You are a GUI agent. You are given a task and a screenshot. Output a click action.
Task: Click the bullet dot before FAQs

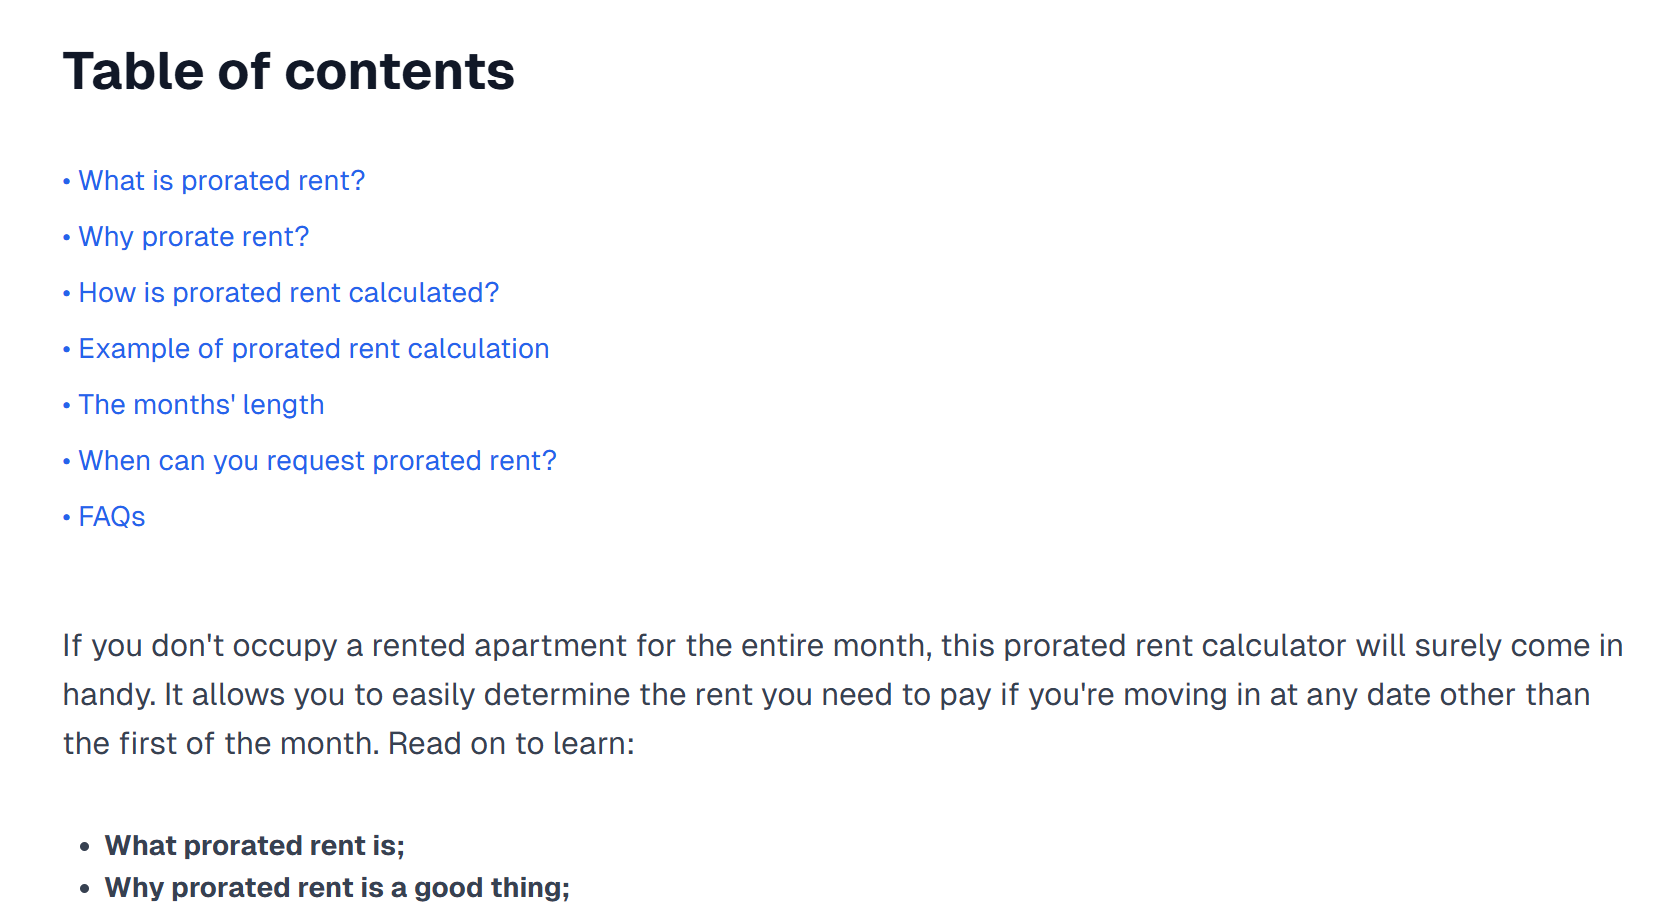pos(67,517)
